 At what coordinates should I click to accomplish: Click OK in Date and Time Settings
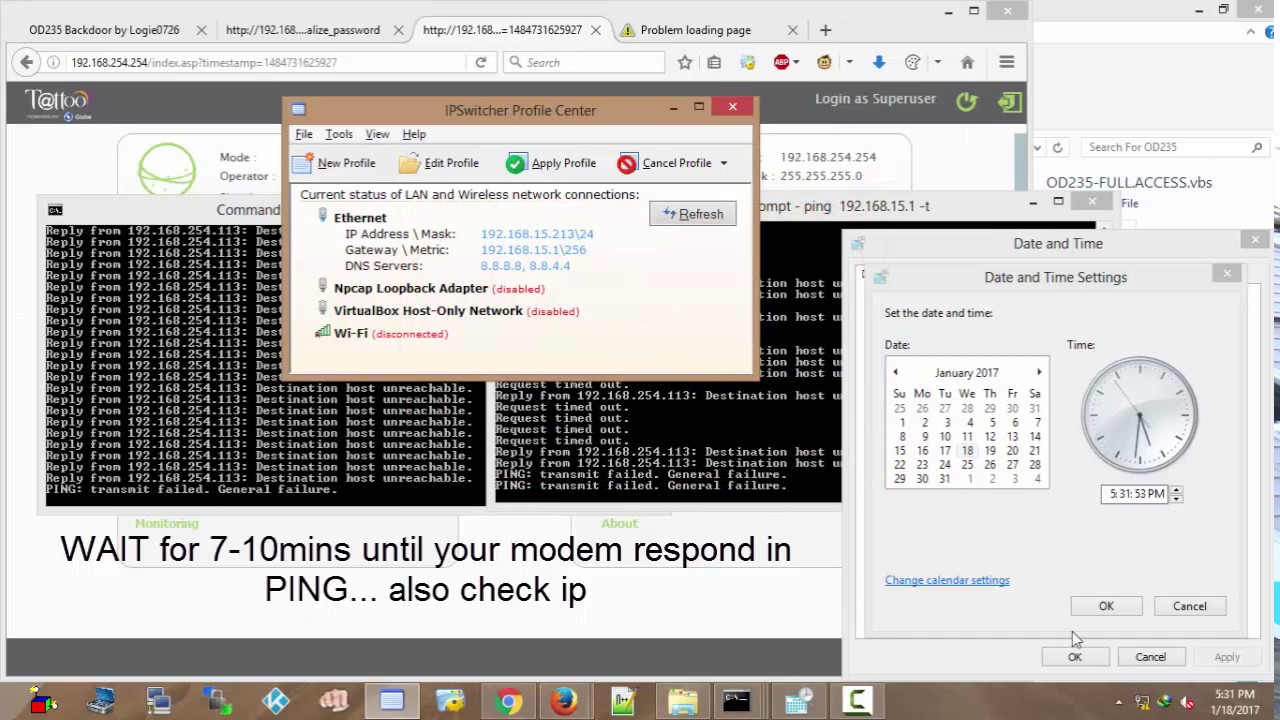pyautogui.click(x=1106, y=606)
